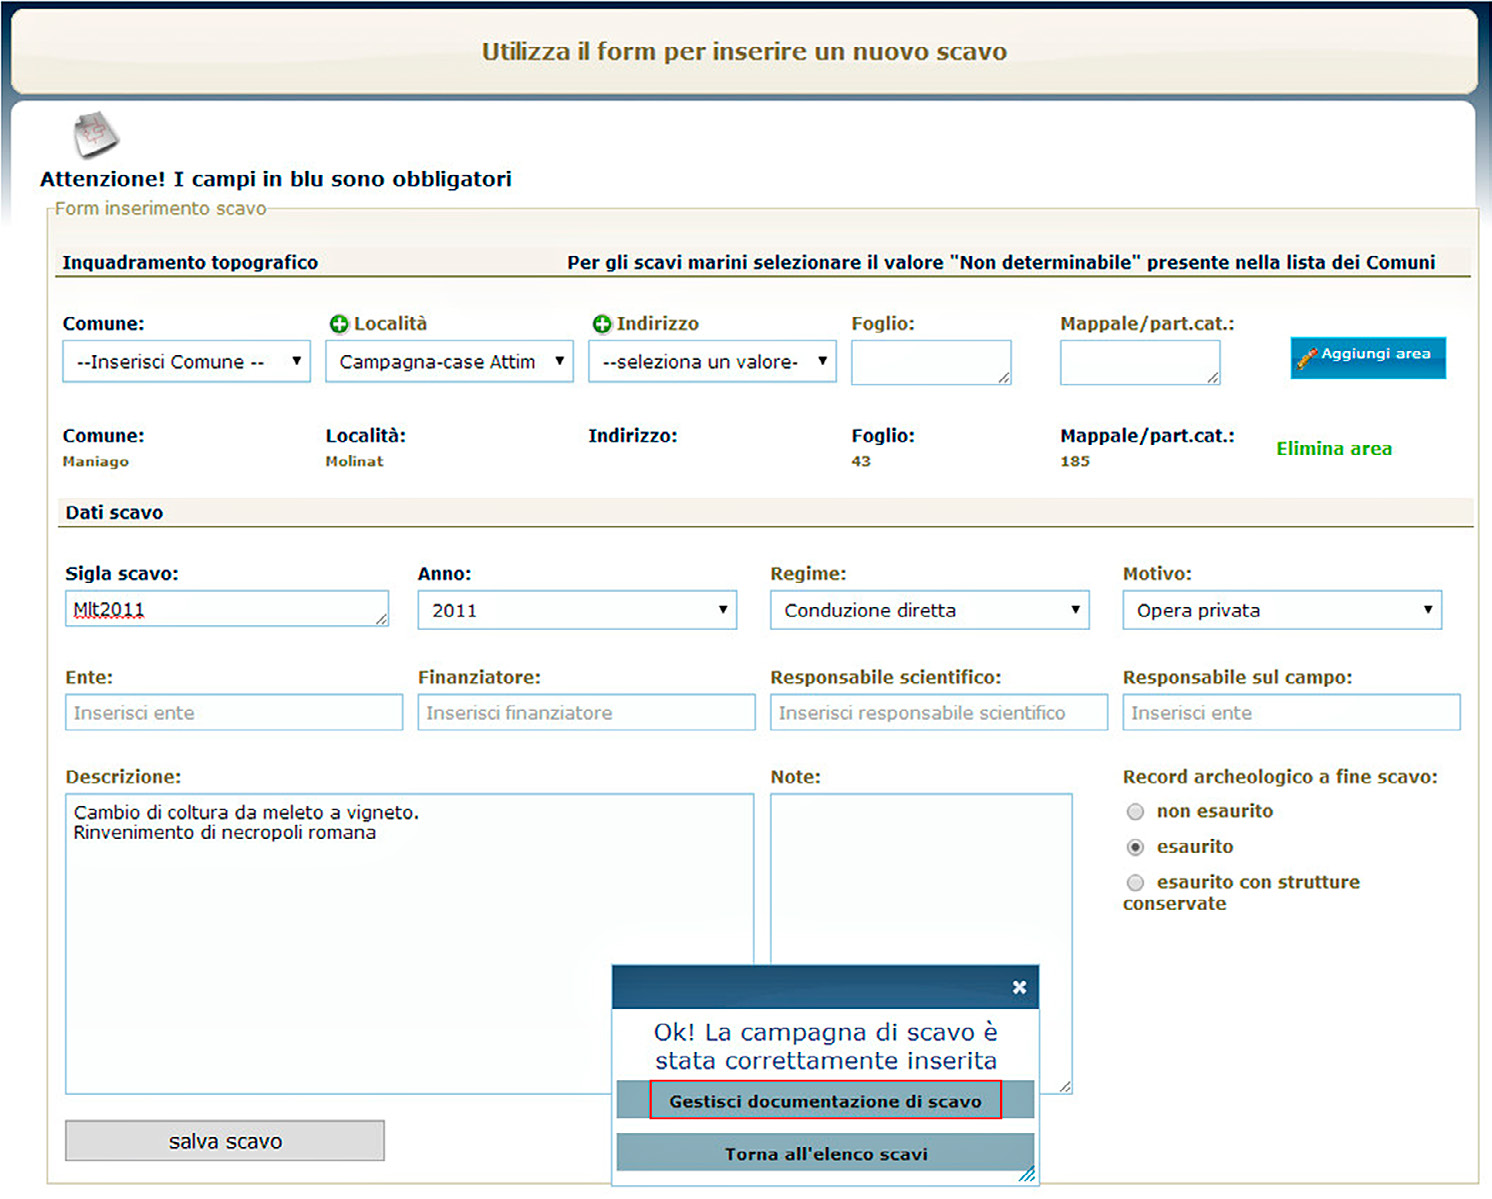Open the Regime dropdown showing Conduzione diretta

929,610
